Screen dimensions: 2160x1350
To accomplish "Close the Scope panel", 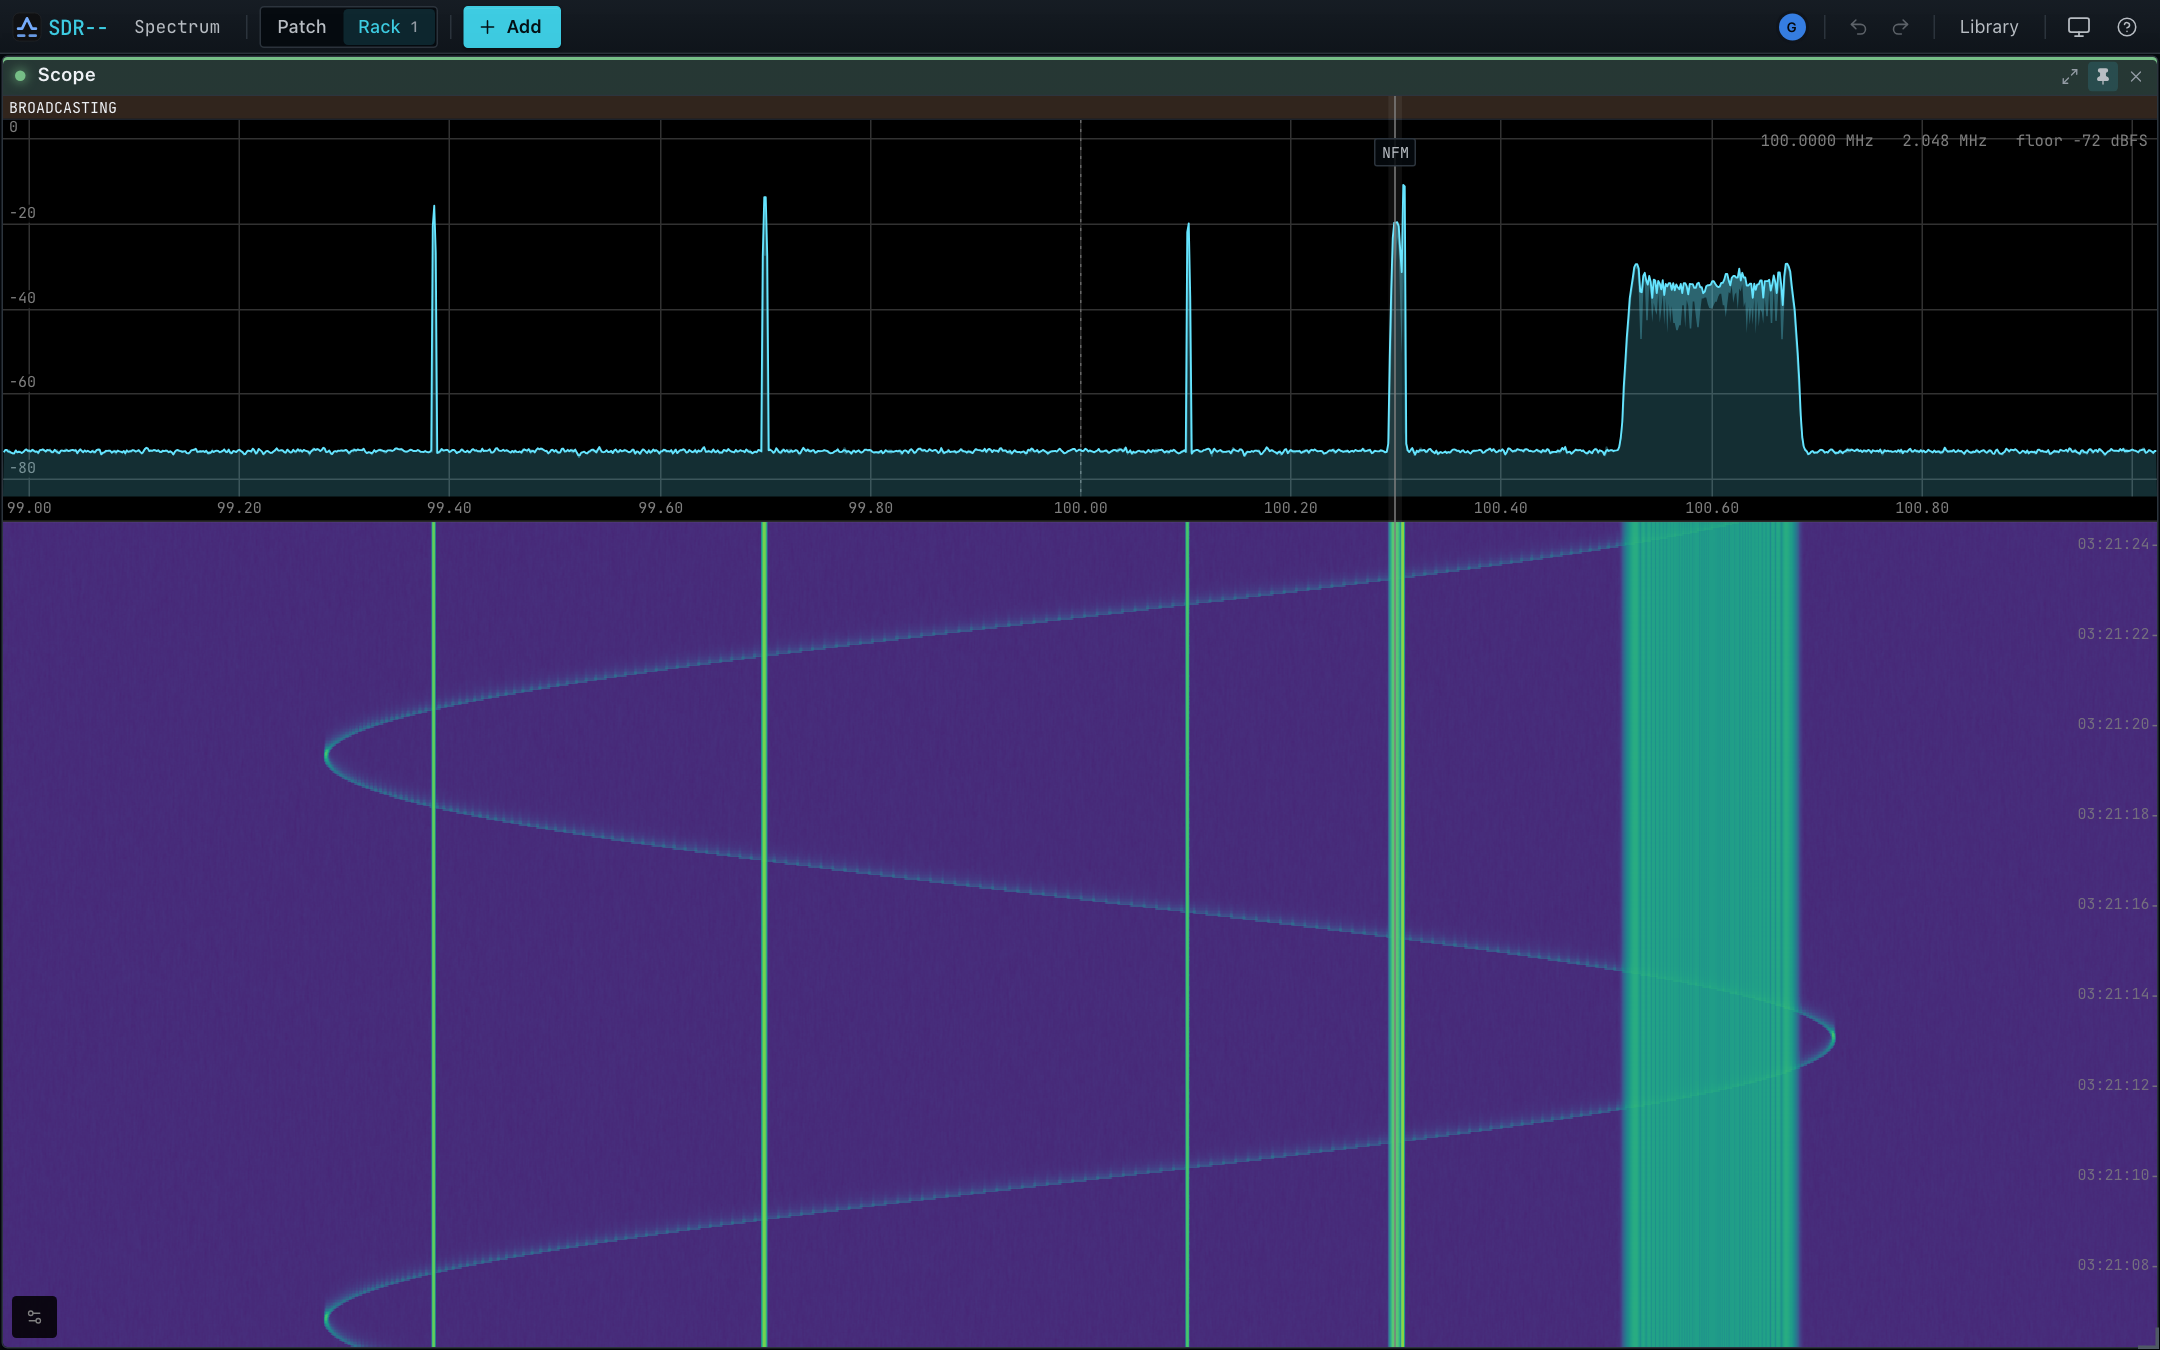I will [2136, 77].
